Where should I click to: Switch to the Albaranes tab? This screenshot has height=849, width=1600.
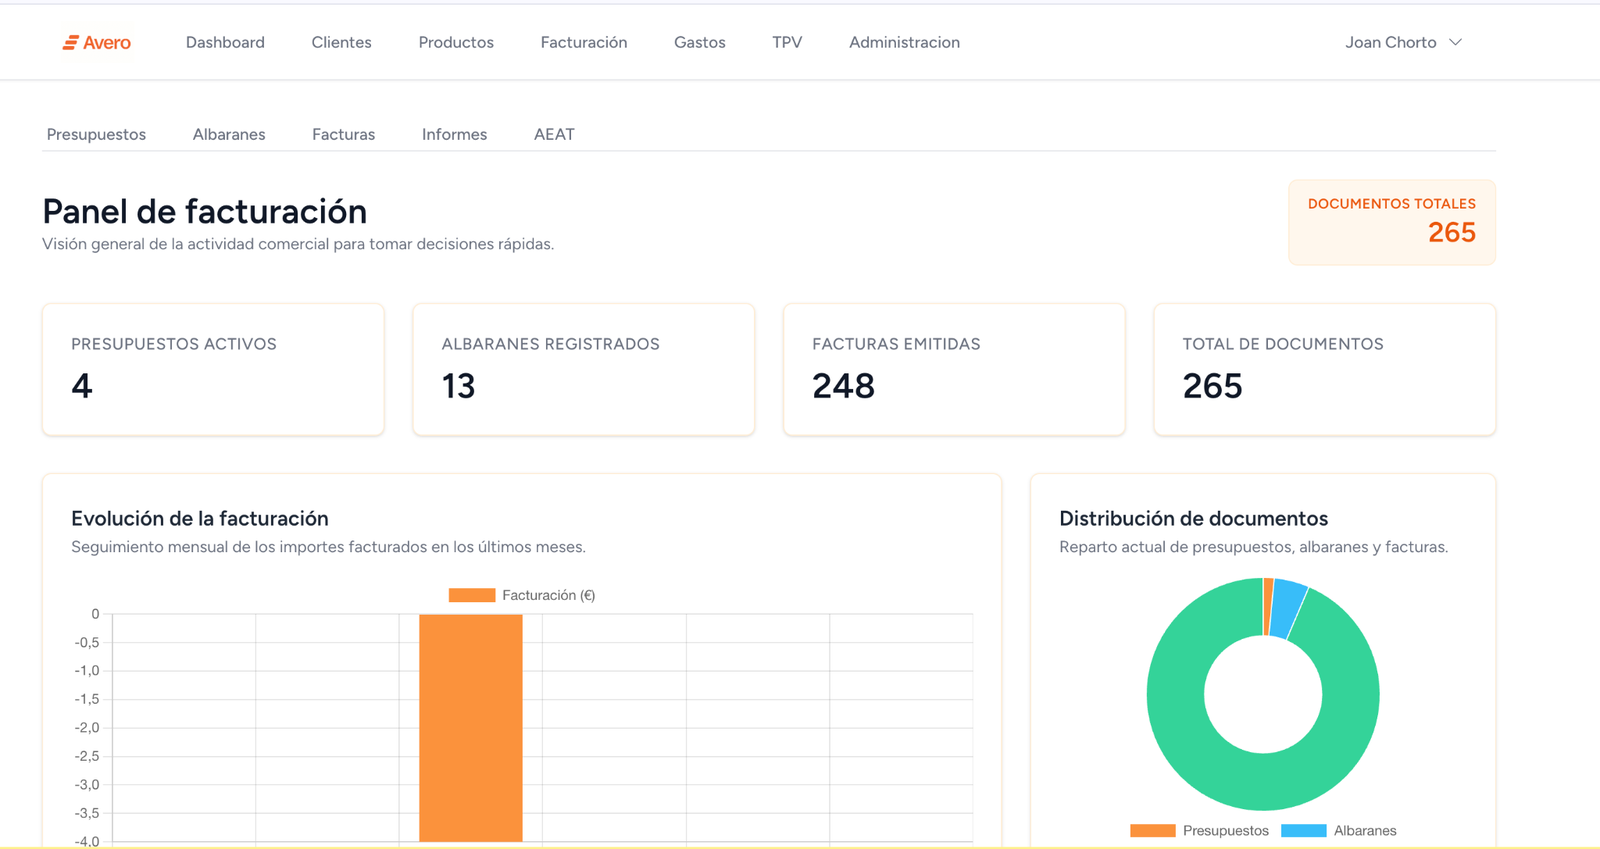tap(229, 134)
